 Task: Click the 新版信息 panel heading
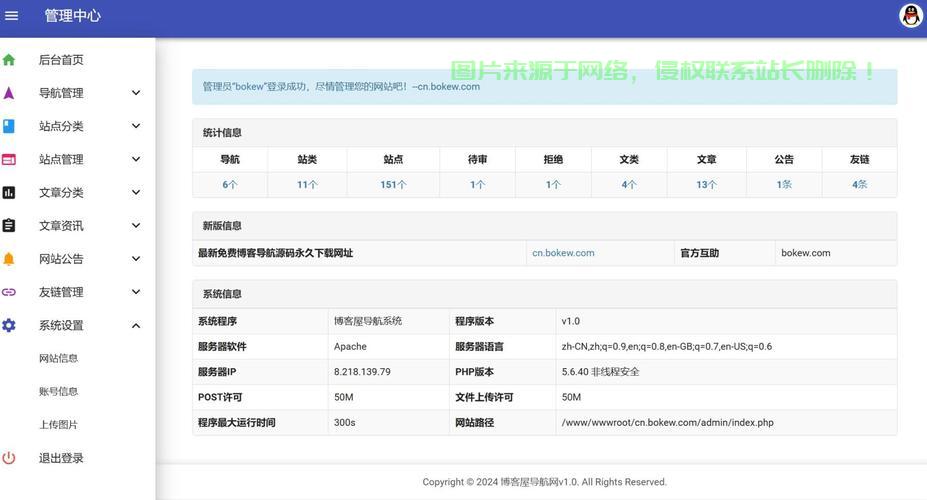pyautogui.click(x=222, y=226)
